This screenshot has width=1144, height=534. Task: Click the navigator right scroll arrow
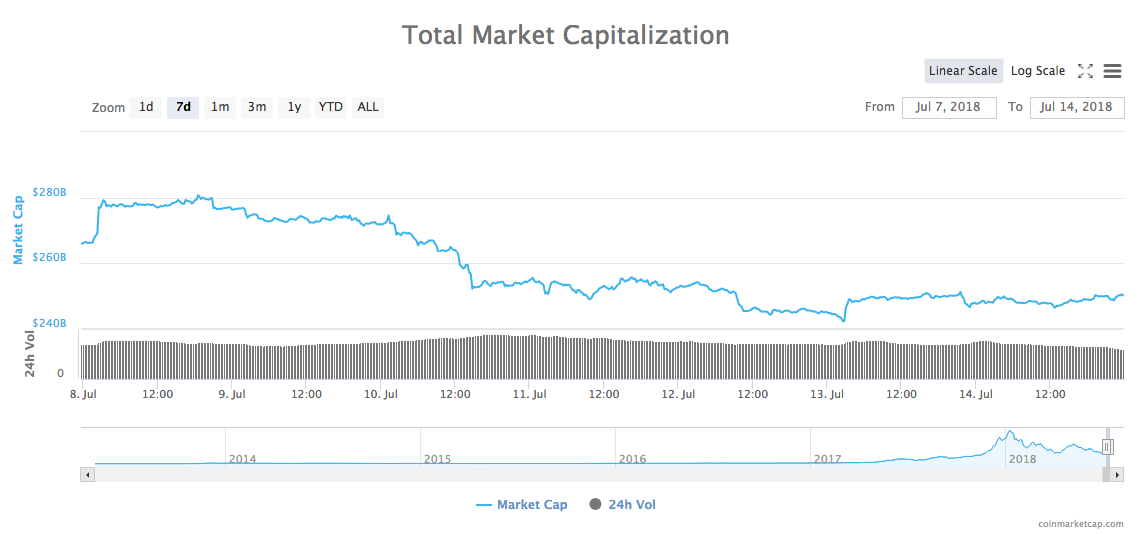tap(1118, 475)
